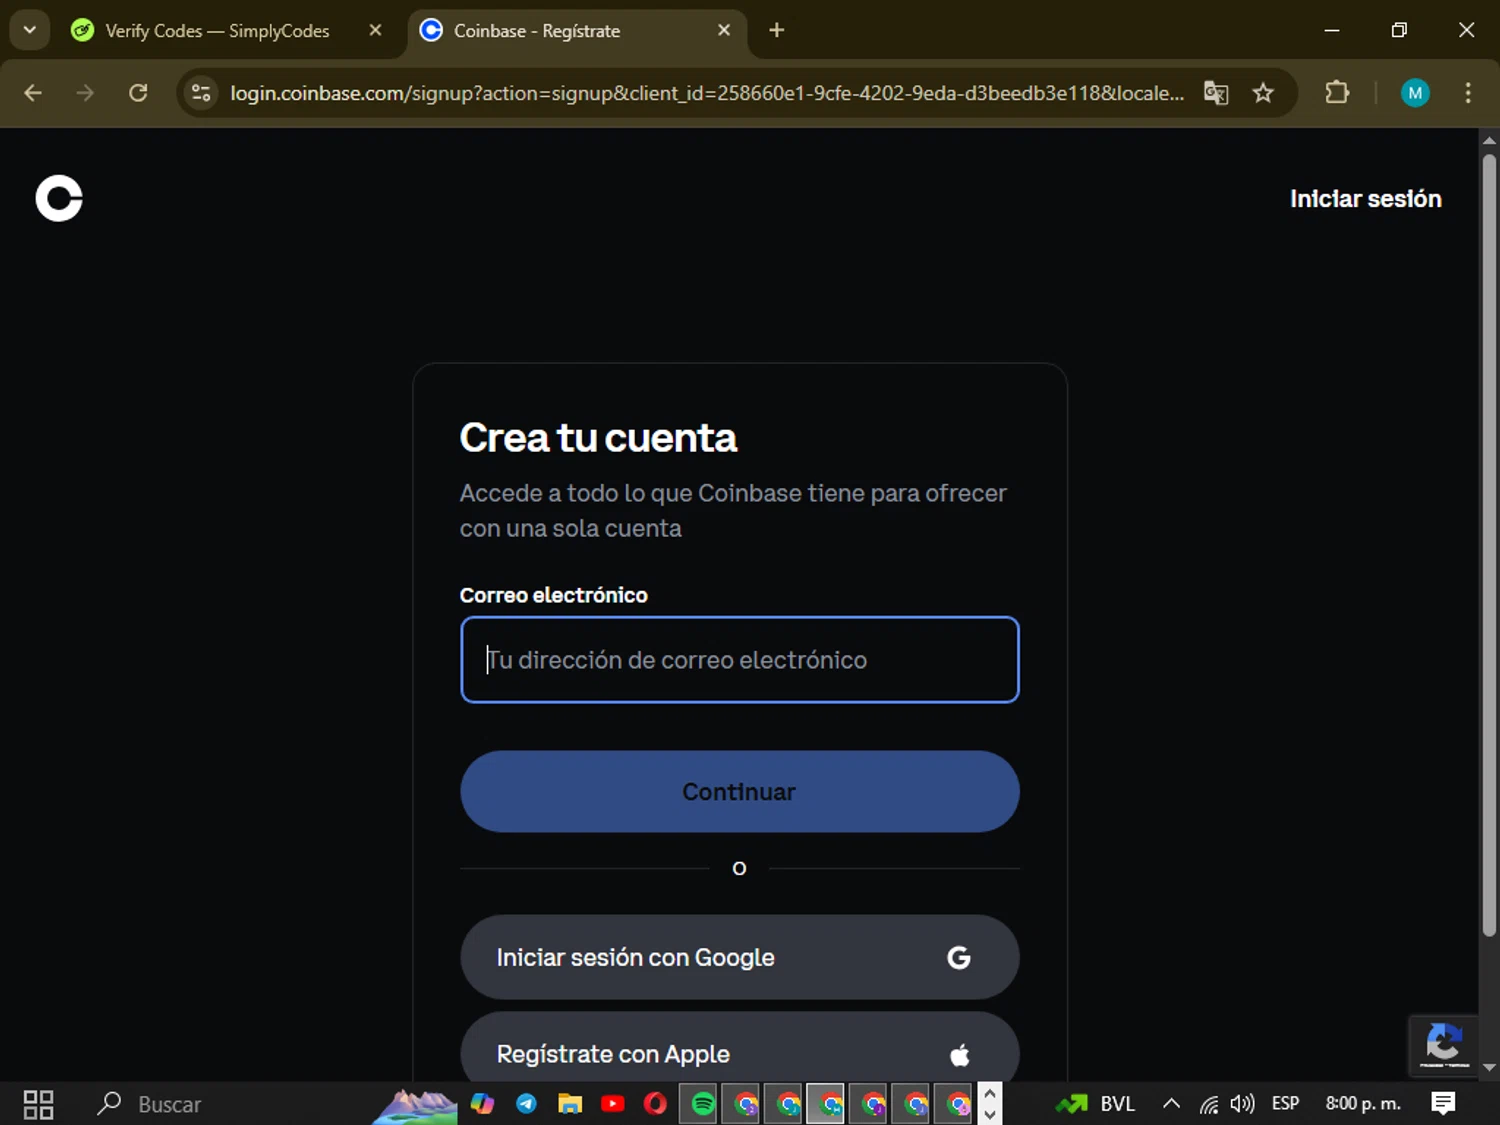Choose Iniciar sesión con Google
The width and height of the screenshot is (1500, 1125).
[x=740, y=957]
